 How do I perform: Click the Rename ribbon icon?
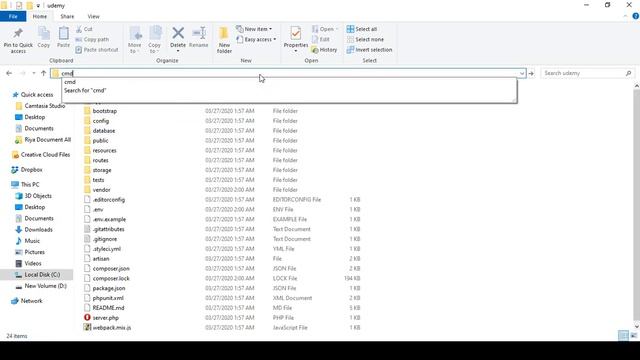199,38
